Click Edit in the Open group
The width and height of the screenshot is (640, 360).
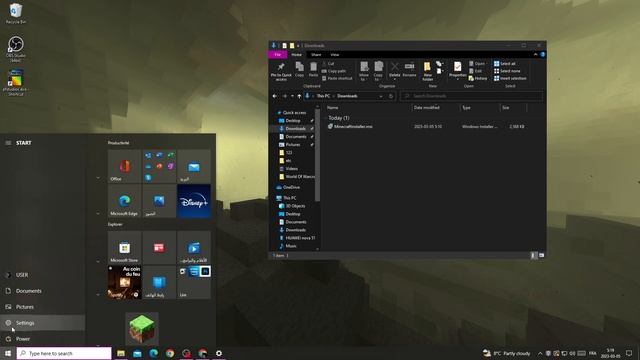(x=476, y=71)
